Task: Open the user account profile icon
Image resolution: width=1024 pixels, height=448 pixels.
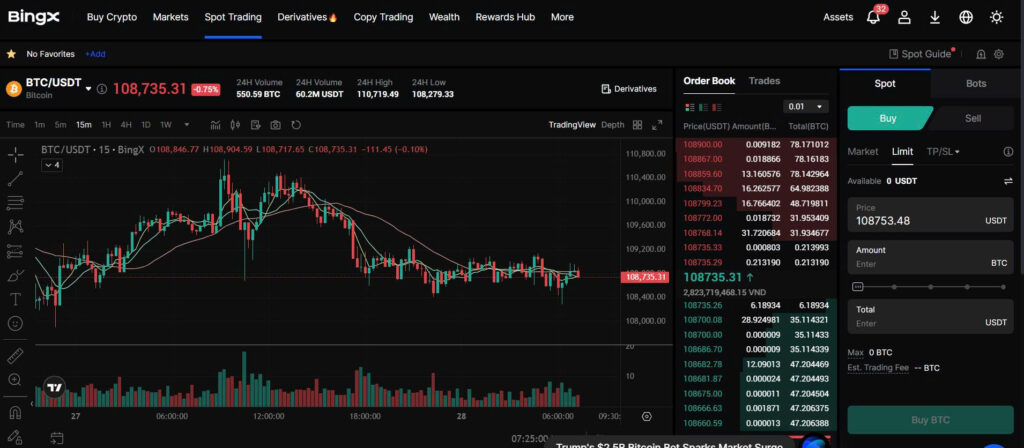Action: point(904,17)
